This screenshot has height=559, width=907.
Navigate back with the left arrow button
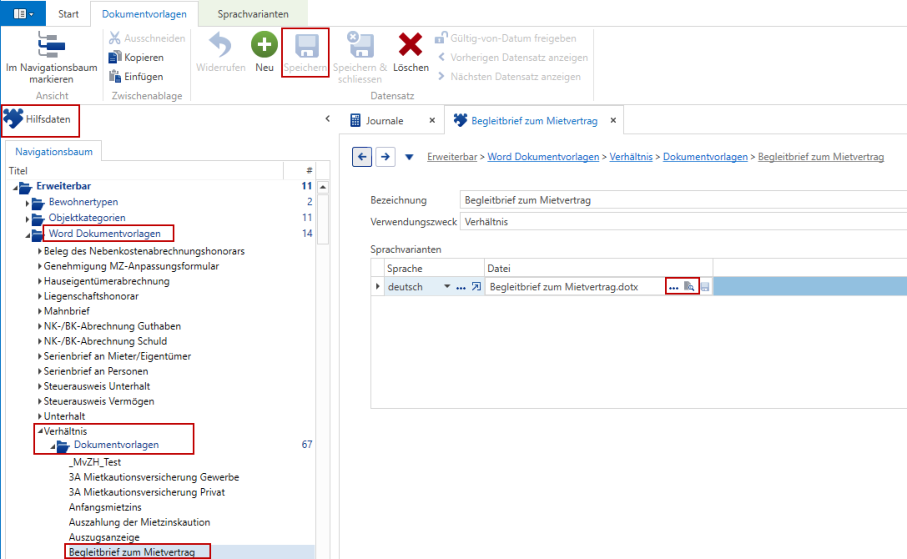pos(362,157)
